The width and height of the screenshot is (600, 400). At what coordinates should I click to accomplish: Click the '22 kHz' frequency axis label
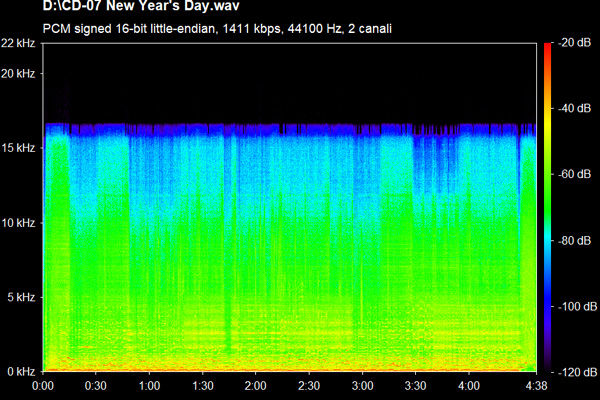point(18,43)
